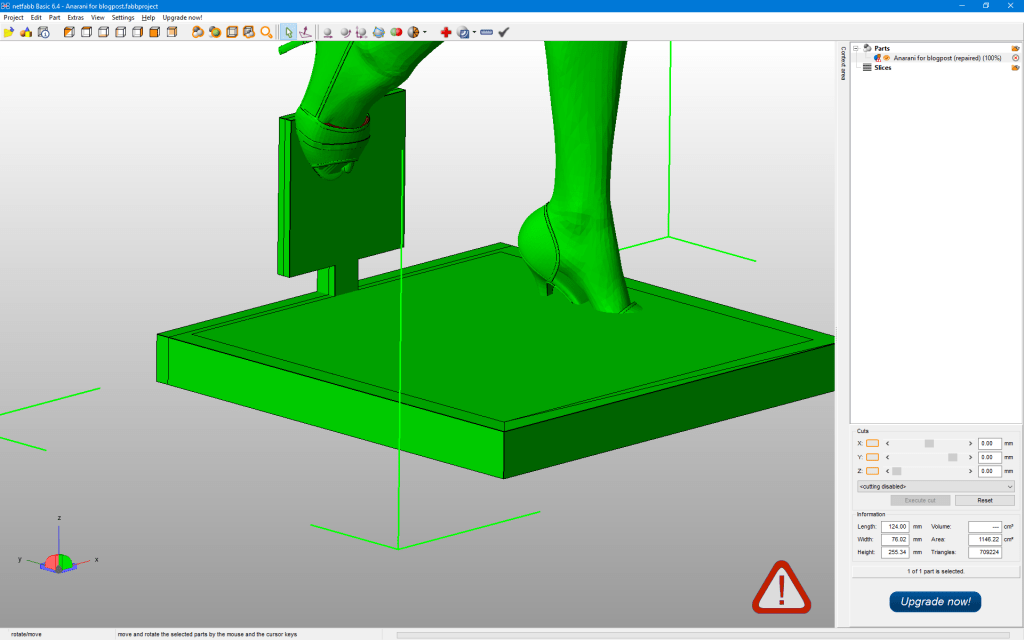Click the magnifier zoom icon in toolbar
Image resolution: width=1024 pixels, height=640 pixels.
coord(267,32)
